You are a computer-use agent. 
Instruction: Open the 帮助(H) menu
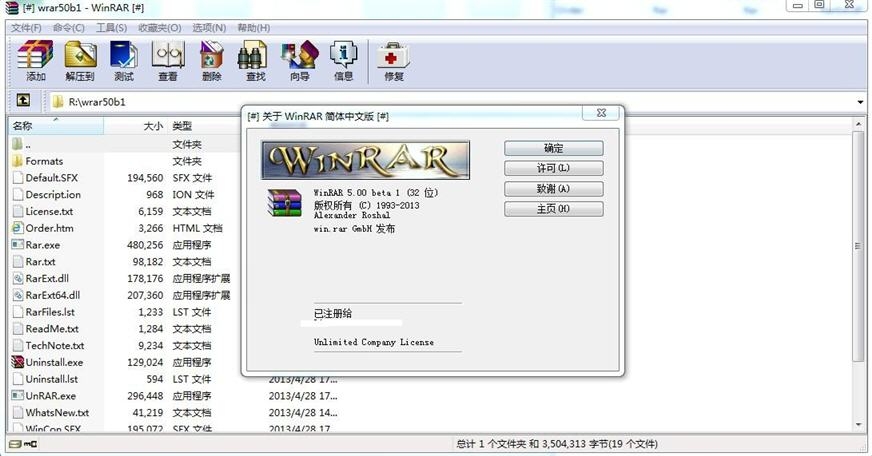pyautogui.click(x=254, y=28)
